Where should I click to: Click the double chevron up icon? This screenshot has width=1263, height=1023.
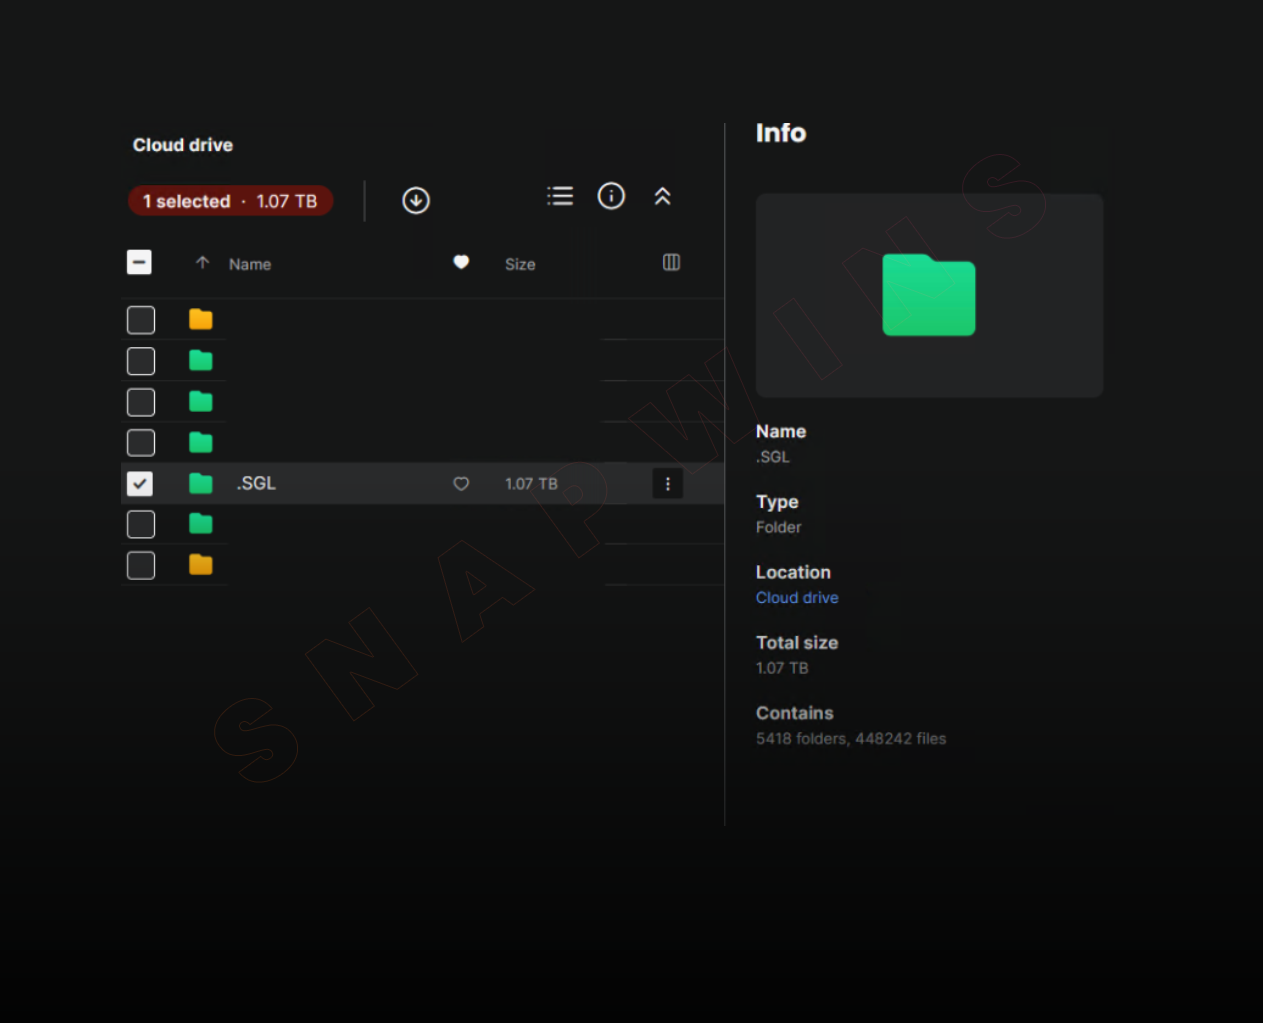pyautogui.click(x=662, y=196)
